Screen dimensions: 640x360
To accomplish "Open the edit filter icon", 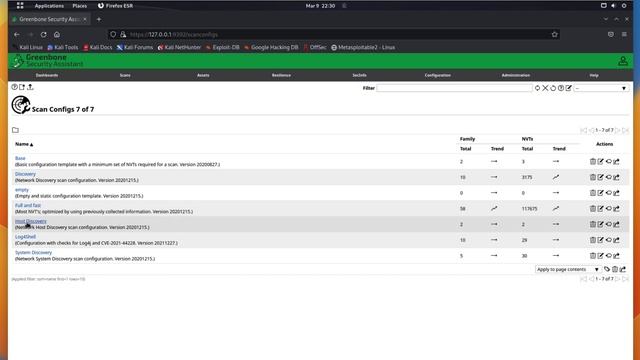I will (x=569, y=88).
